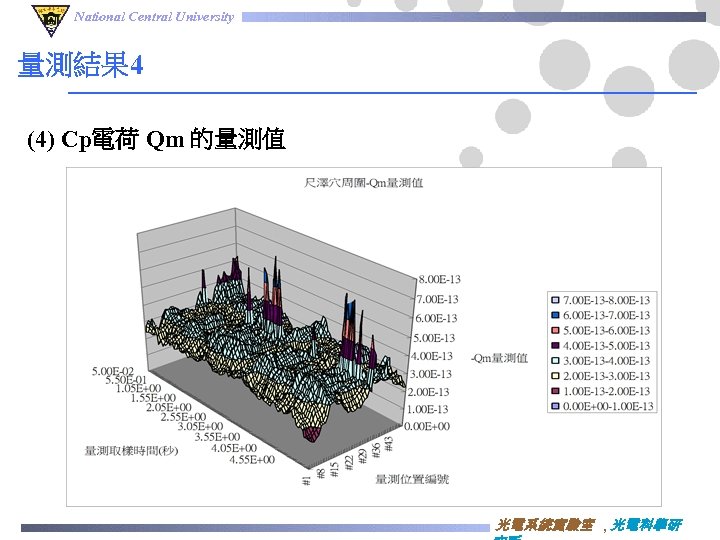
Task: Click legend swatch for 5.00E-13-6.00E-13
Action: click(x=555, y=331)
